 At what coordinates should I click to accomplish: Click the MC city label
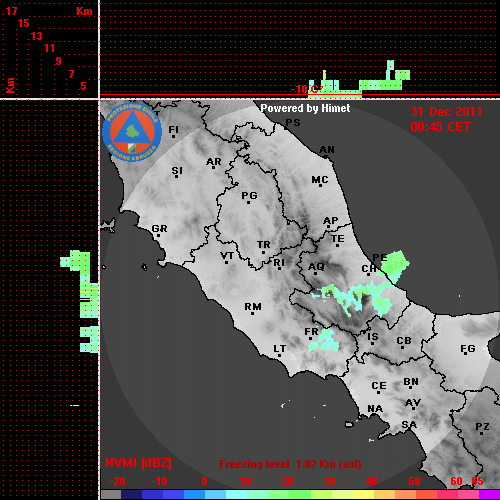click(320, 180)
